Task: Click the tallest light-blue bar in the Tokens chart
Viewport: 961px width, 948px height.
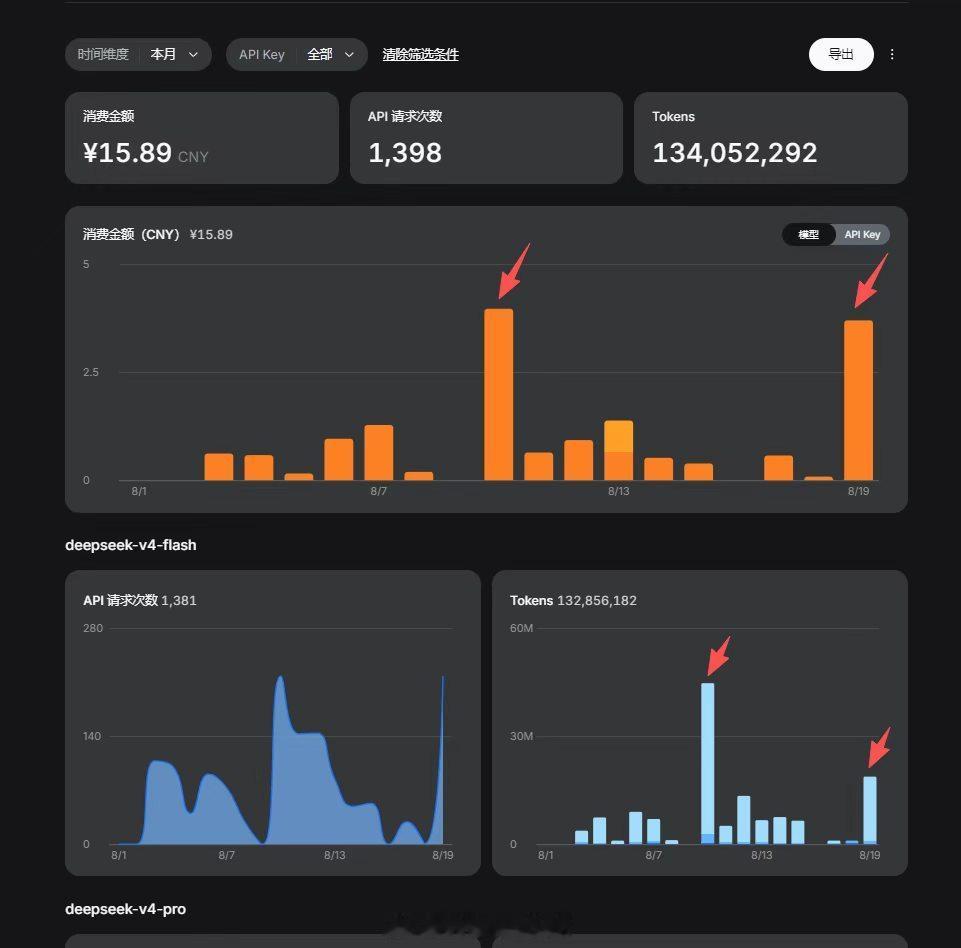Action: coord(707,763)
